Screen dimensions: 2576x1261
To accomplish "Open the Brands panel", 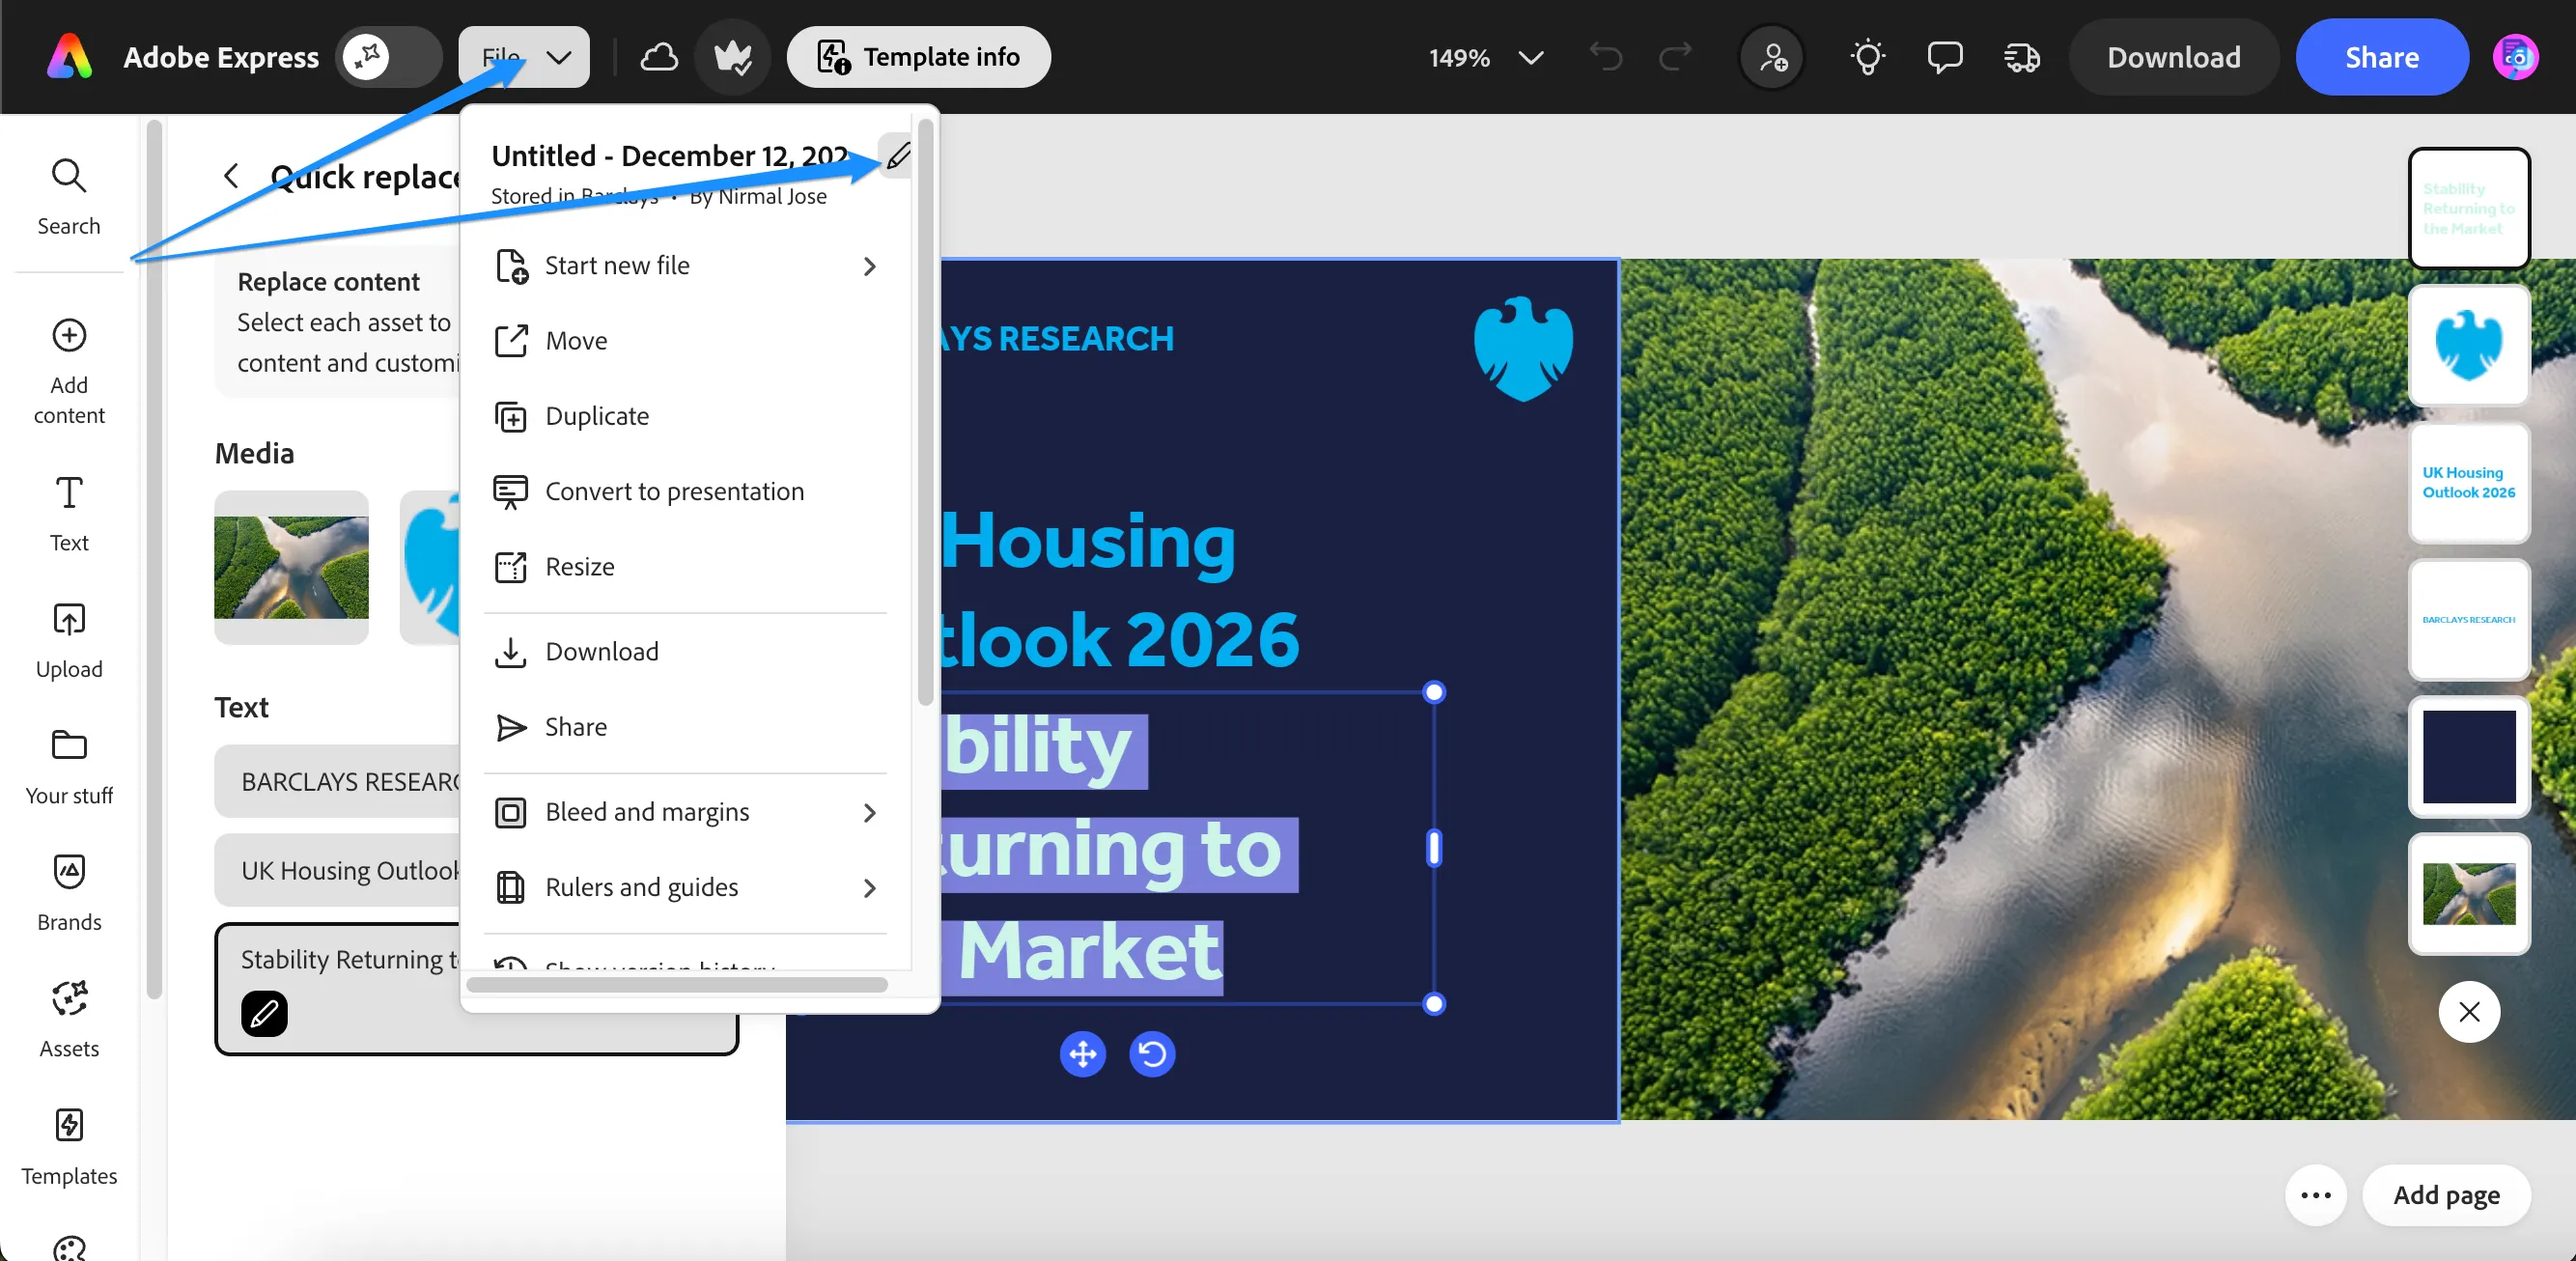I will coord(69,893).
